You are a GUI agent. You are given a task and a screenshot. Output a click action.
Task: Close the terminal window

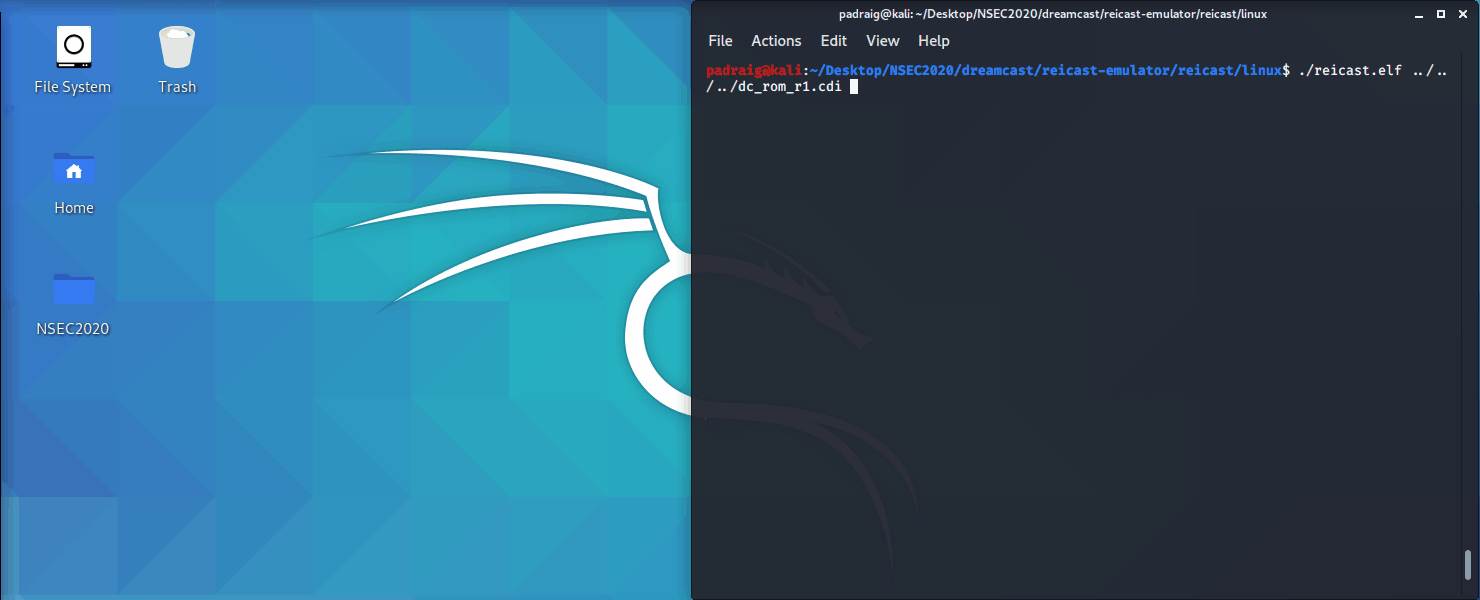click(1462, 14)
